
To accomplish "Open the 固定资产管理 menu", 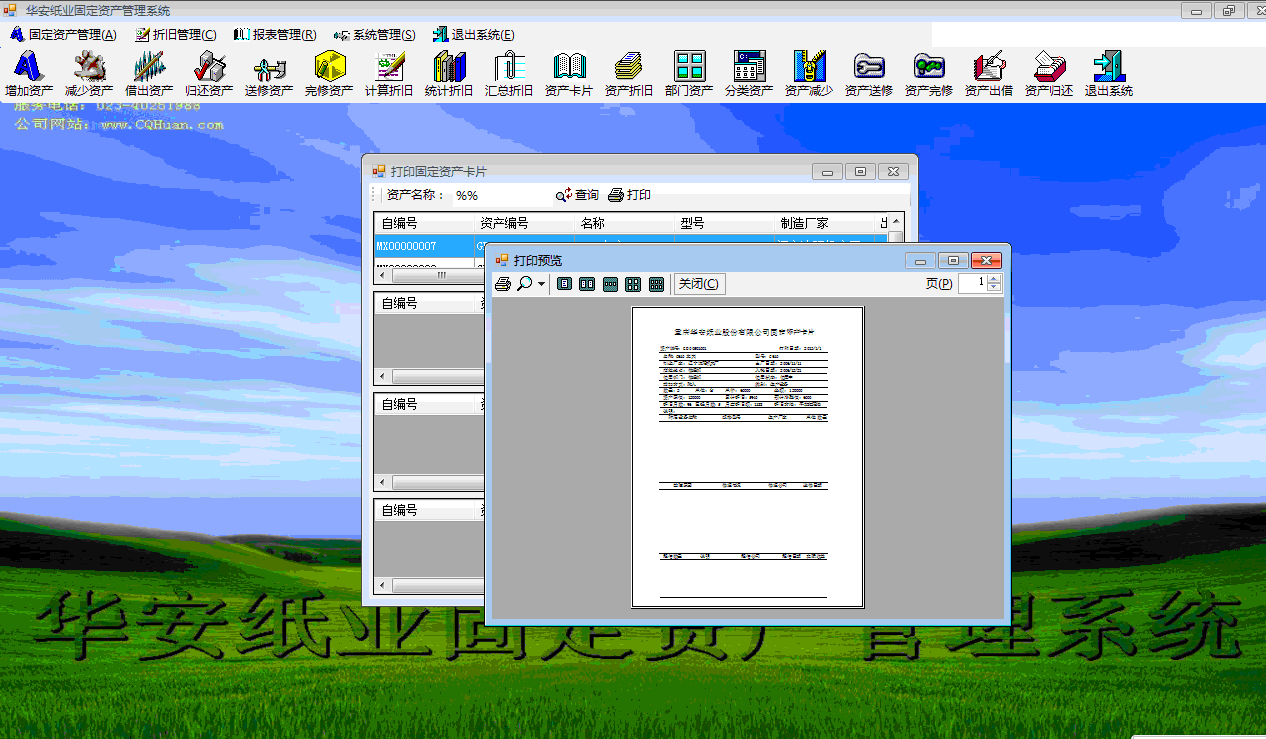I will point(64,34).
